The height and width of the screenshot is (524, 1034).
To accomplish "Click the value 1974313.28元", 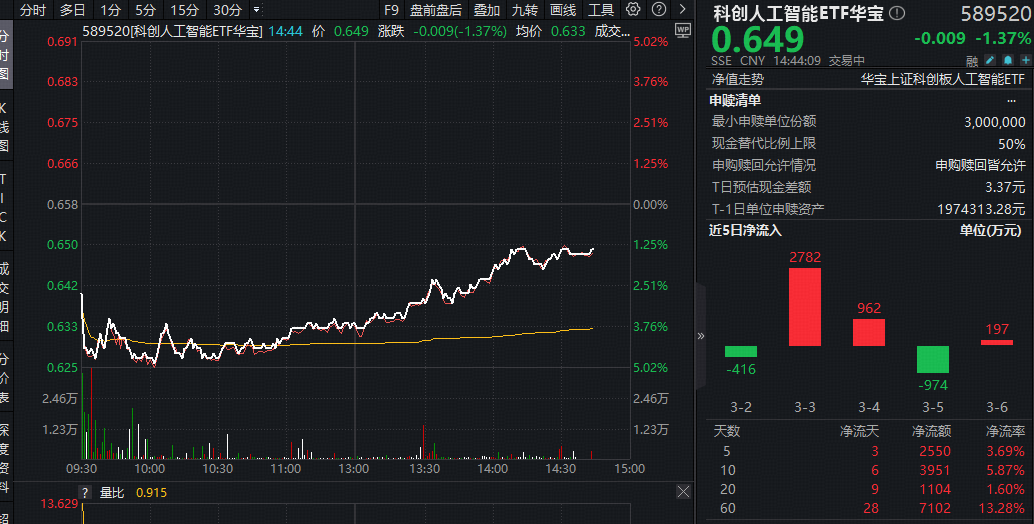I will coord(981,209).
